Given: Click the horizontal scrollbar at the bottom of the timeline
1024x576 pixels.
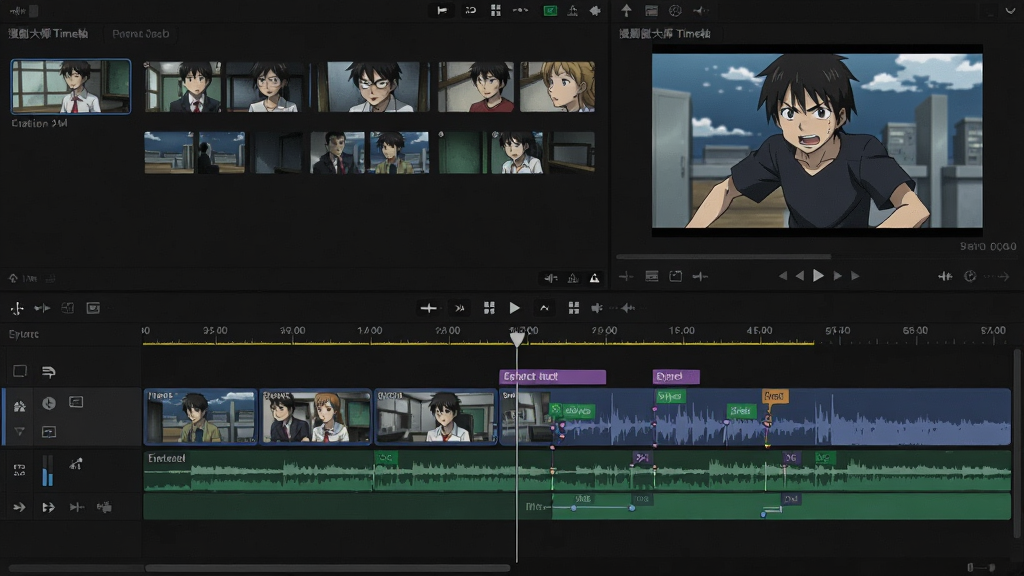Looking at the screenshot, I should [x=327, y=568].
